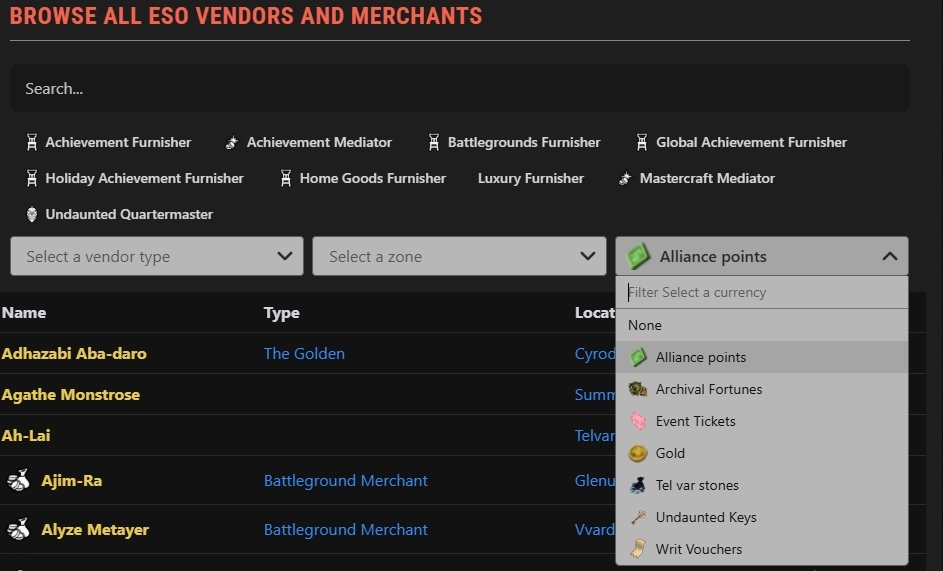Click the Home Goods Furnisher chair icon
Viewport: 943px width, 571px height.
(286, 179)
